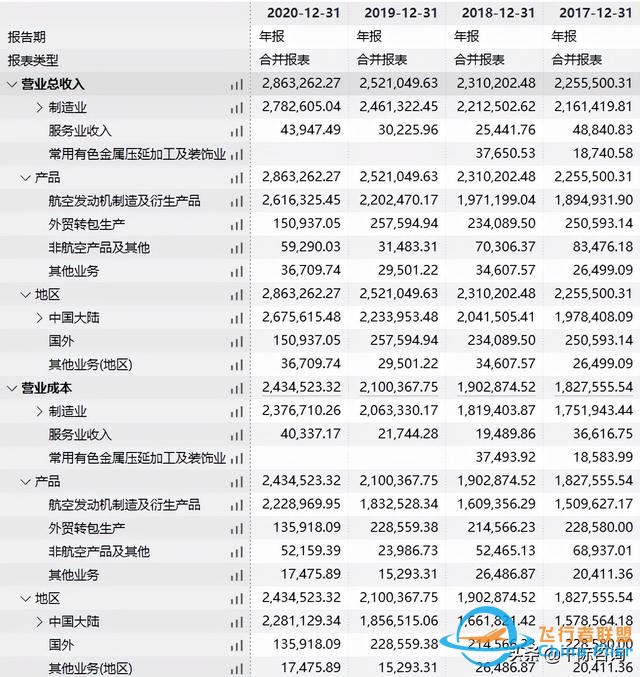Screen dimensions: 640x677
Task: Select the 2018-12-31 column header
Action: click(x=498, y=13)
